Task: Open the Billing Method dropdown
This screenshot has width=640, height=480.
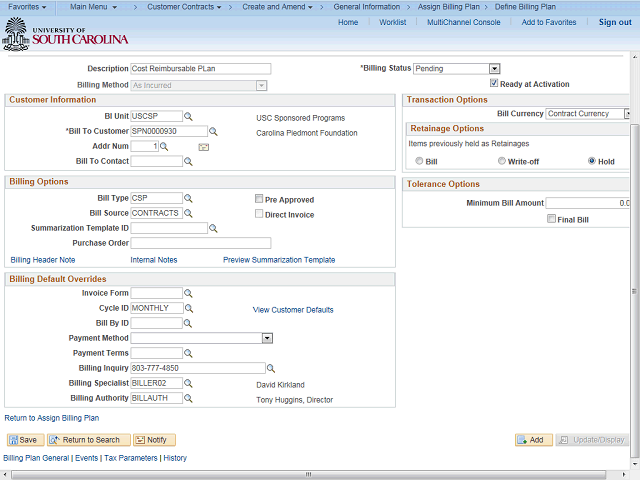Action: point(261,85)
